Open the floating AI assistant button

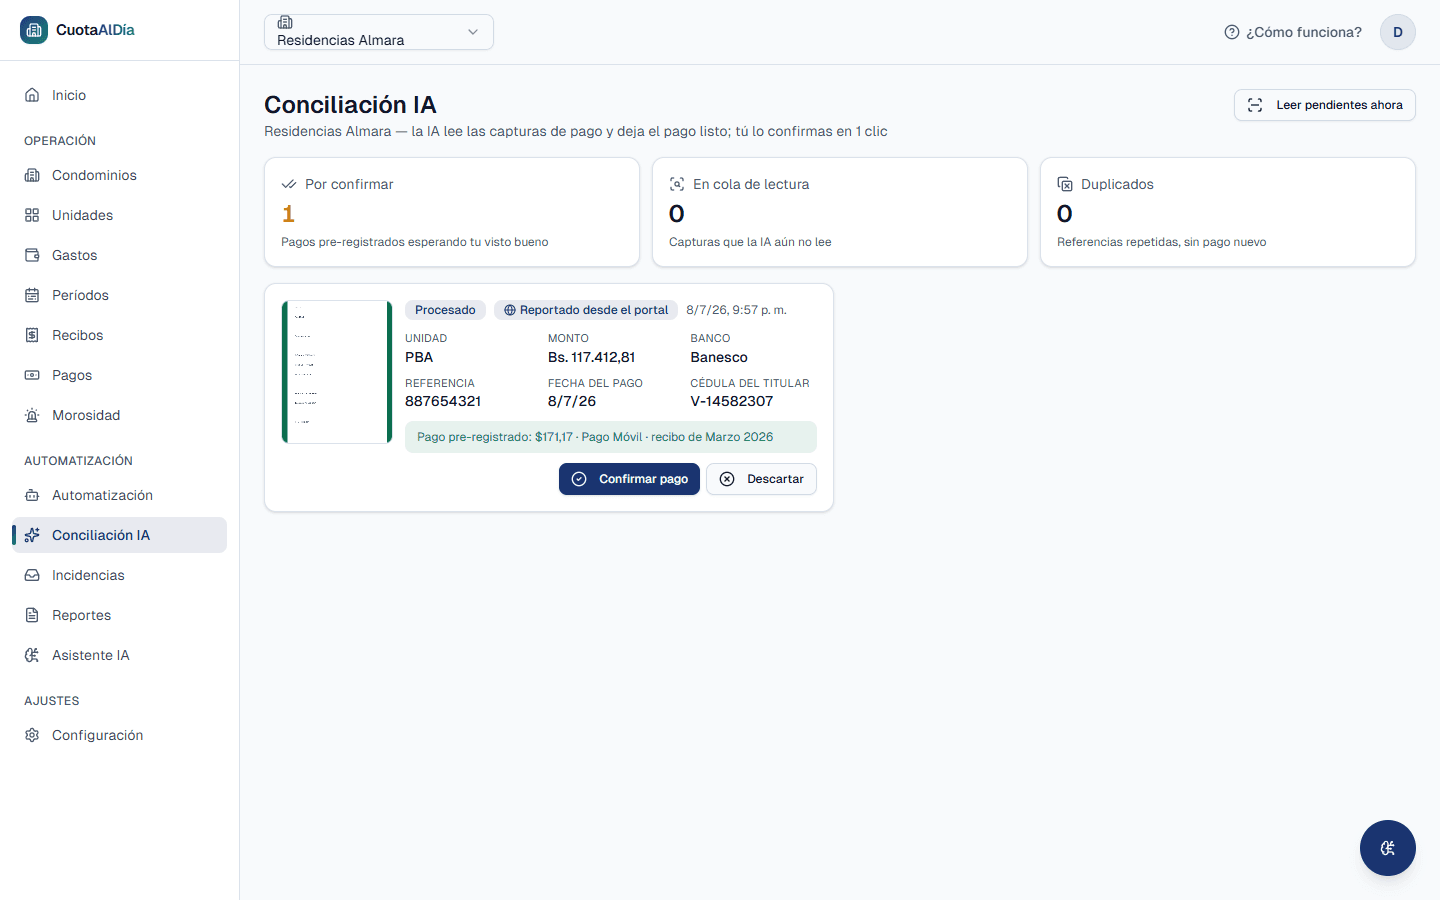tap(1388, 848)
